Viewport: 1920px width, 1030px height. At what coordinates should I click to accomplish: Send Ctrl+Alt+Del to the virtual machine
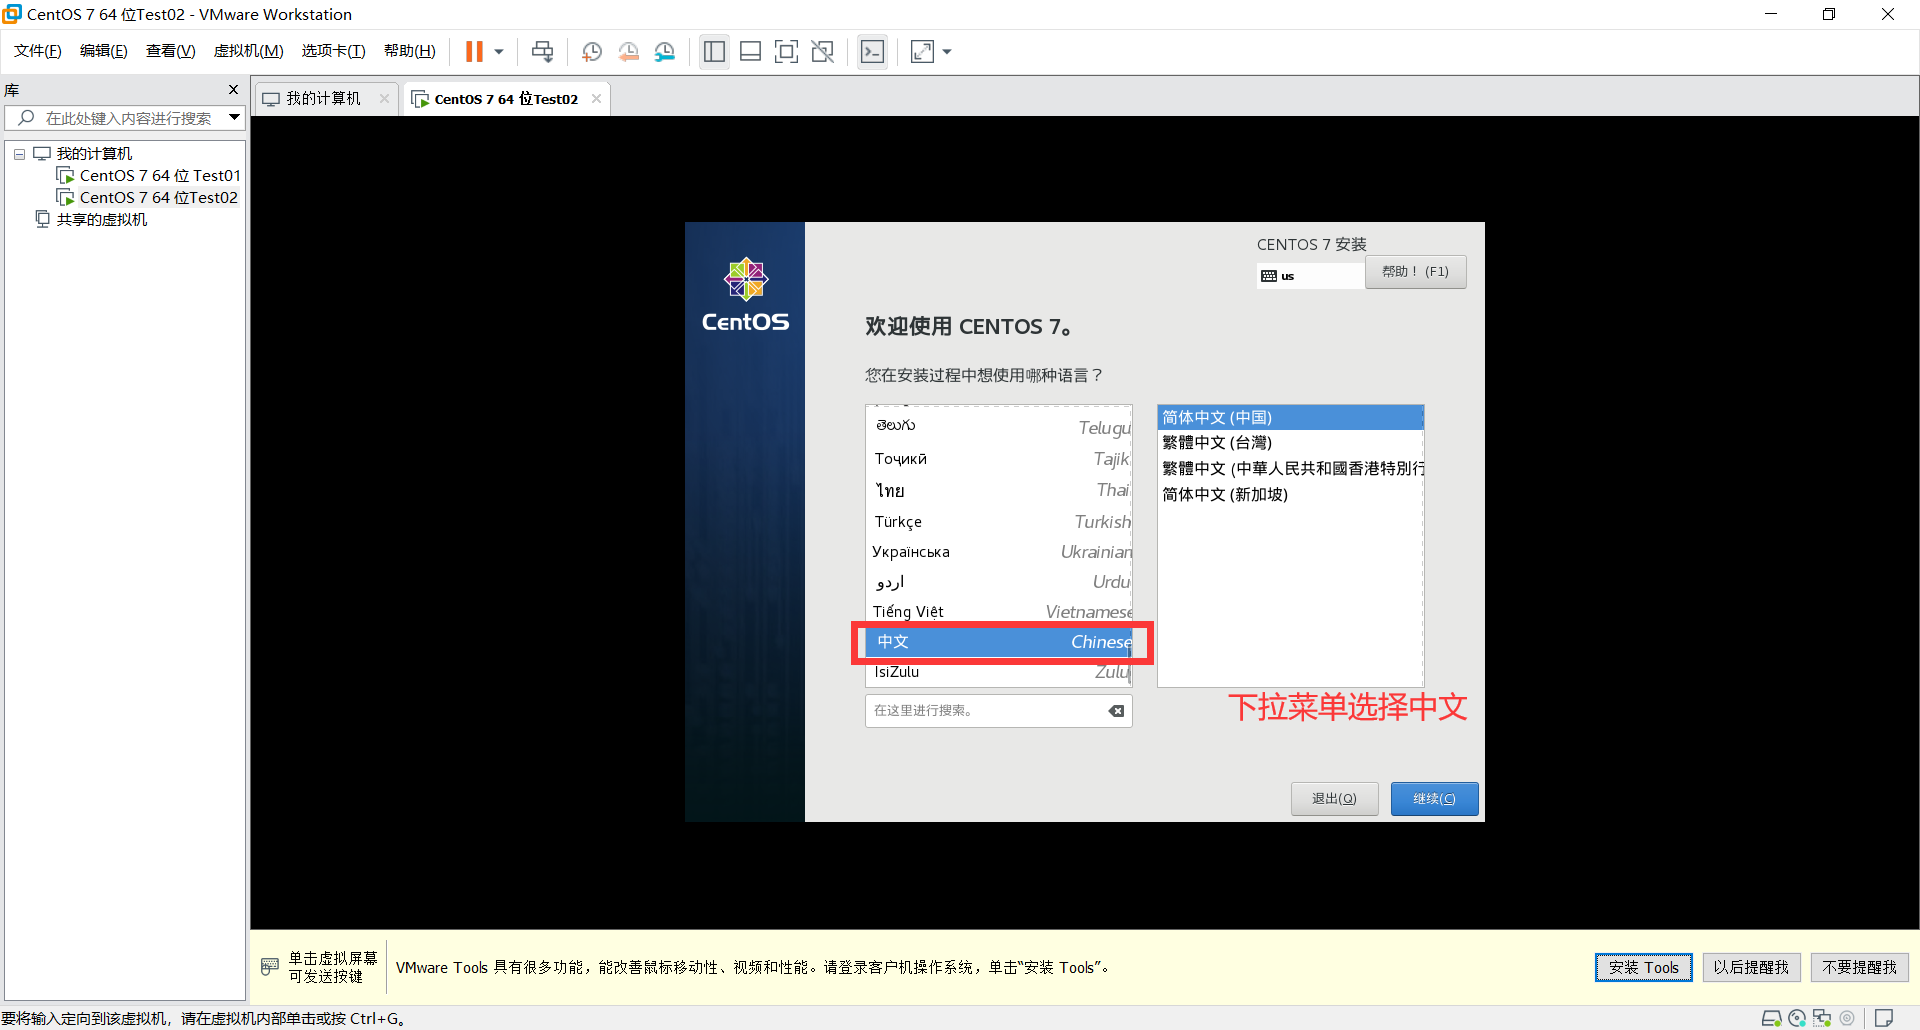542,52
